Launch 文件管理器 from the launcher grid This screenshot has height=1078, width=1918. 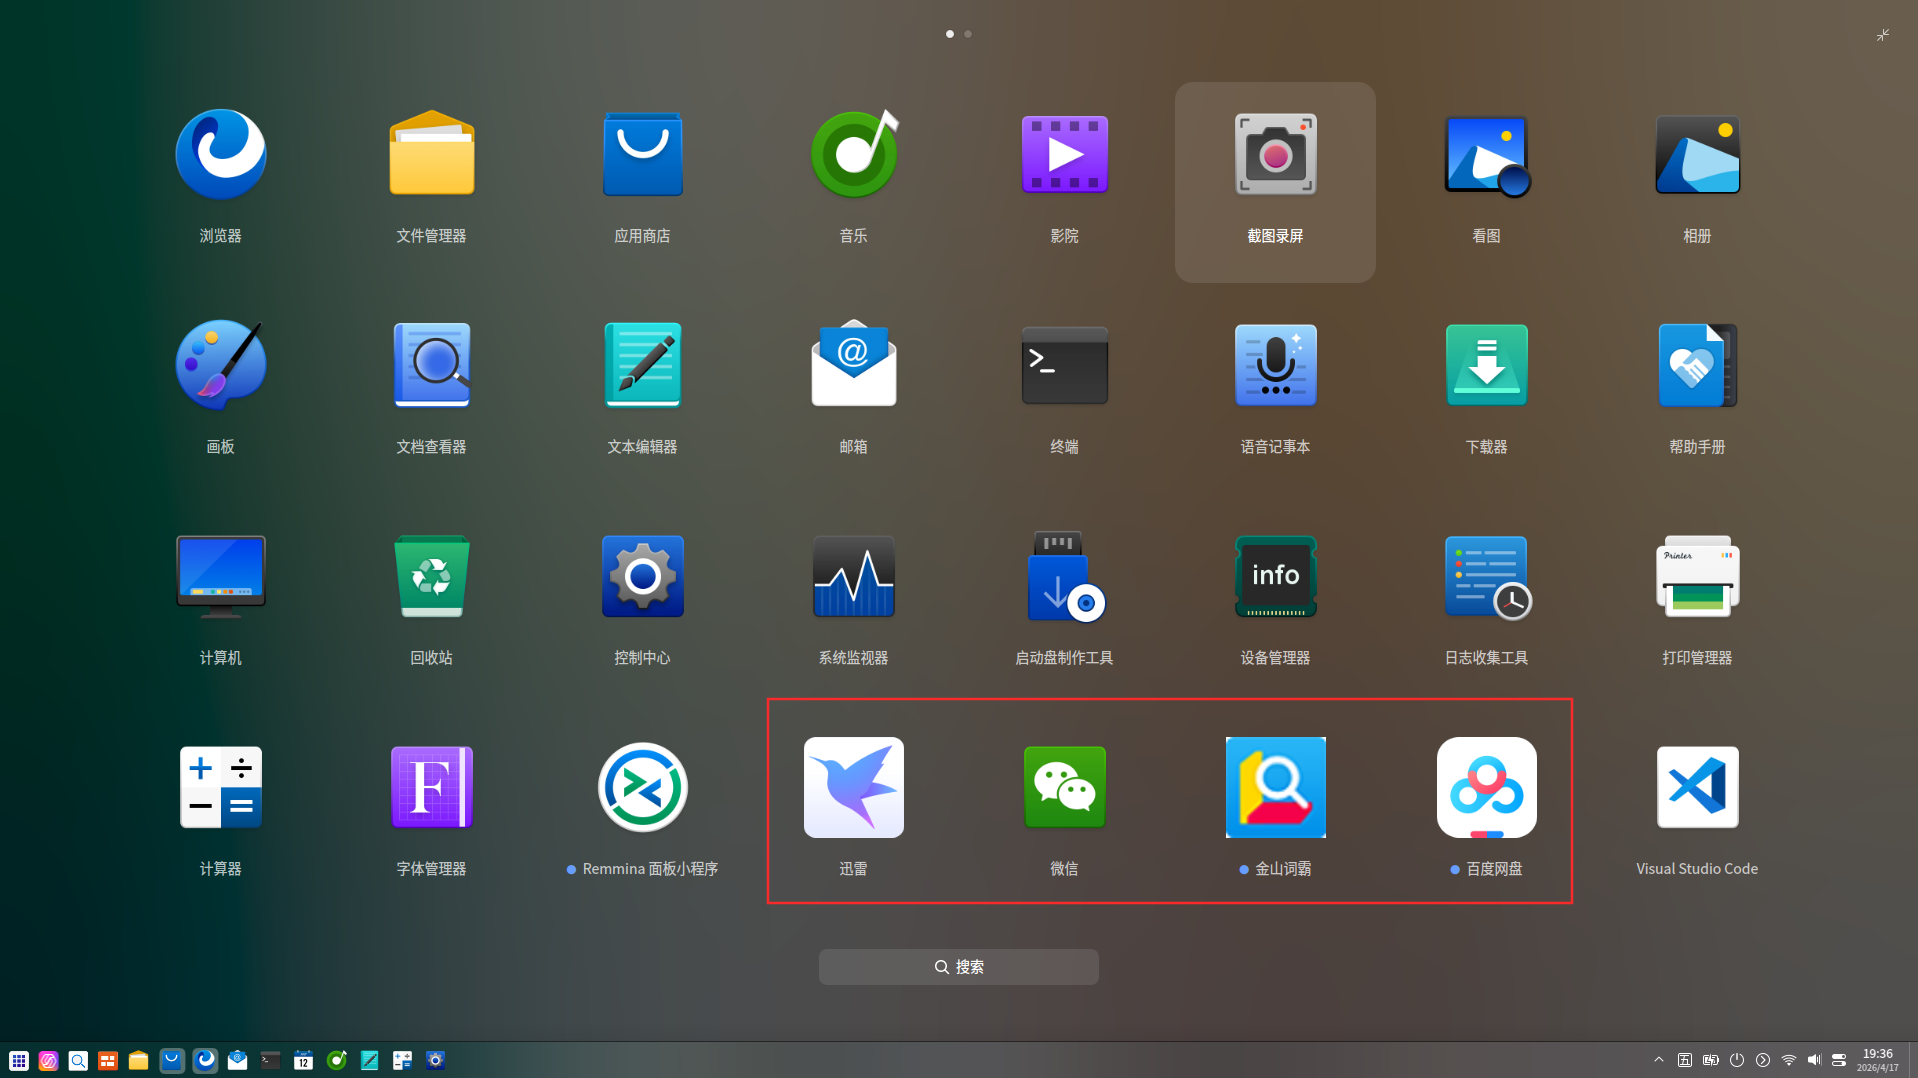432,155
